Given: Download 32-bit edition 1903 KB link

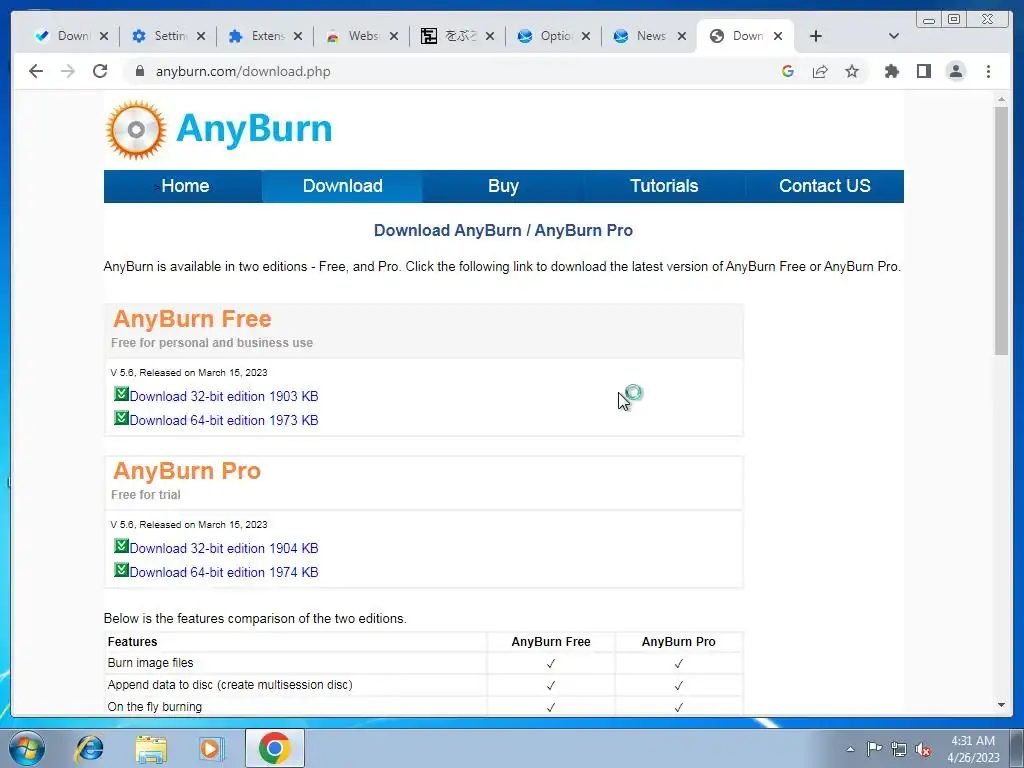Looking at the screenshot, I should [224, 396].
